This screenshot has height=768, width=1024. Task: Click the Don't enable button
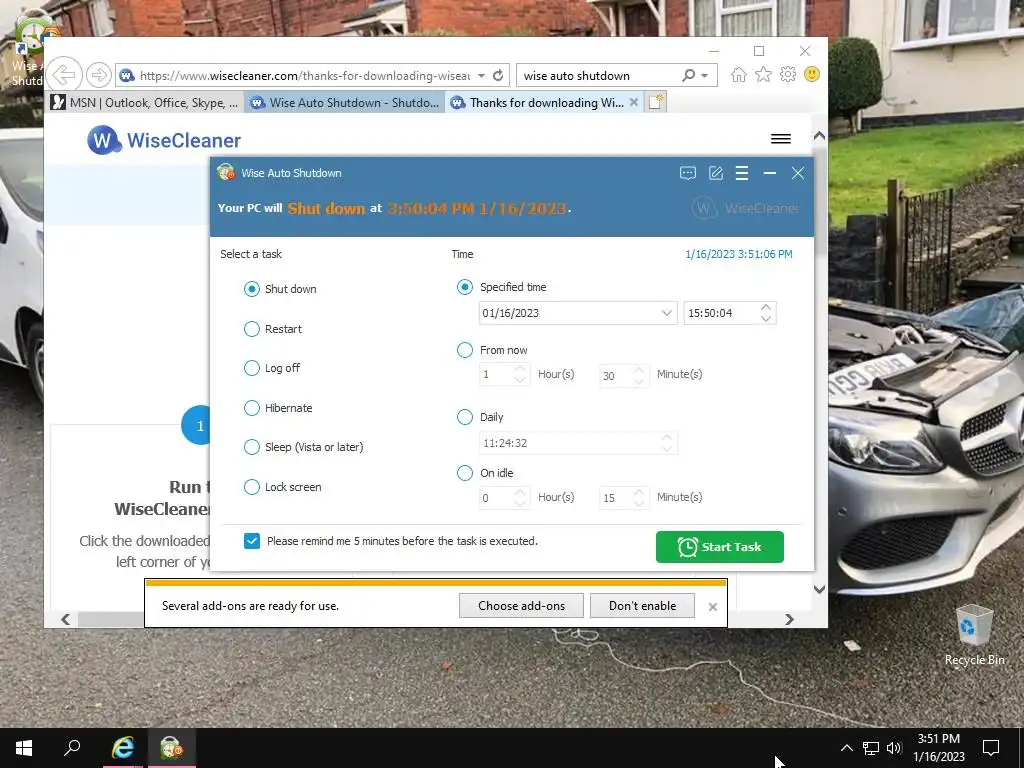pyautogui.click(x=643, y=606)
